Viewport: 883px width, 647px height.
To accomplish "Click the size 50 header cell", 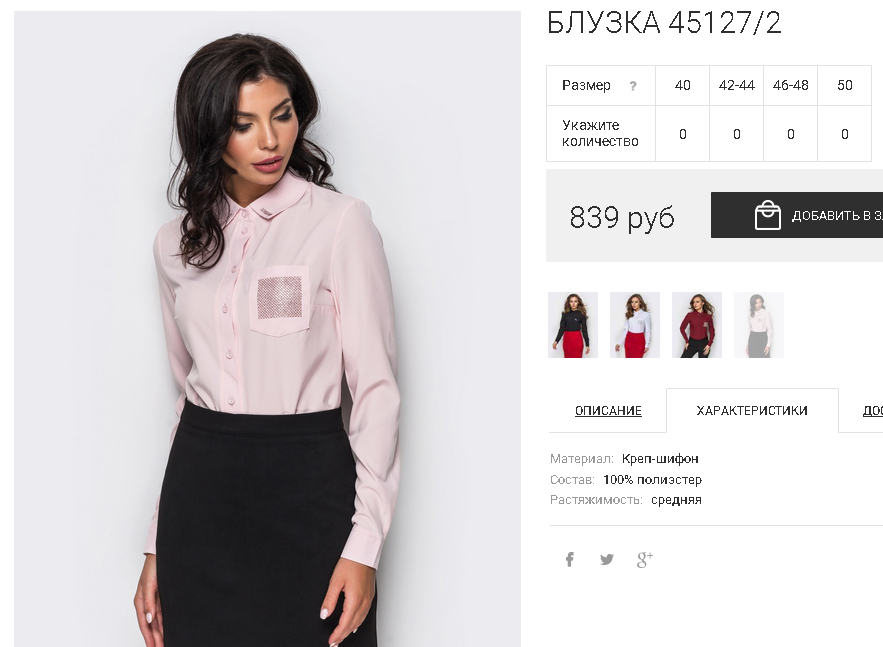I will 845,86.
